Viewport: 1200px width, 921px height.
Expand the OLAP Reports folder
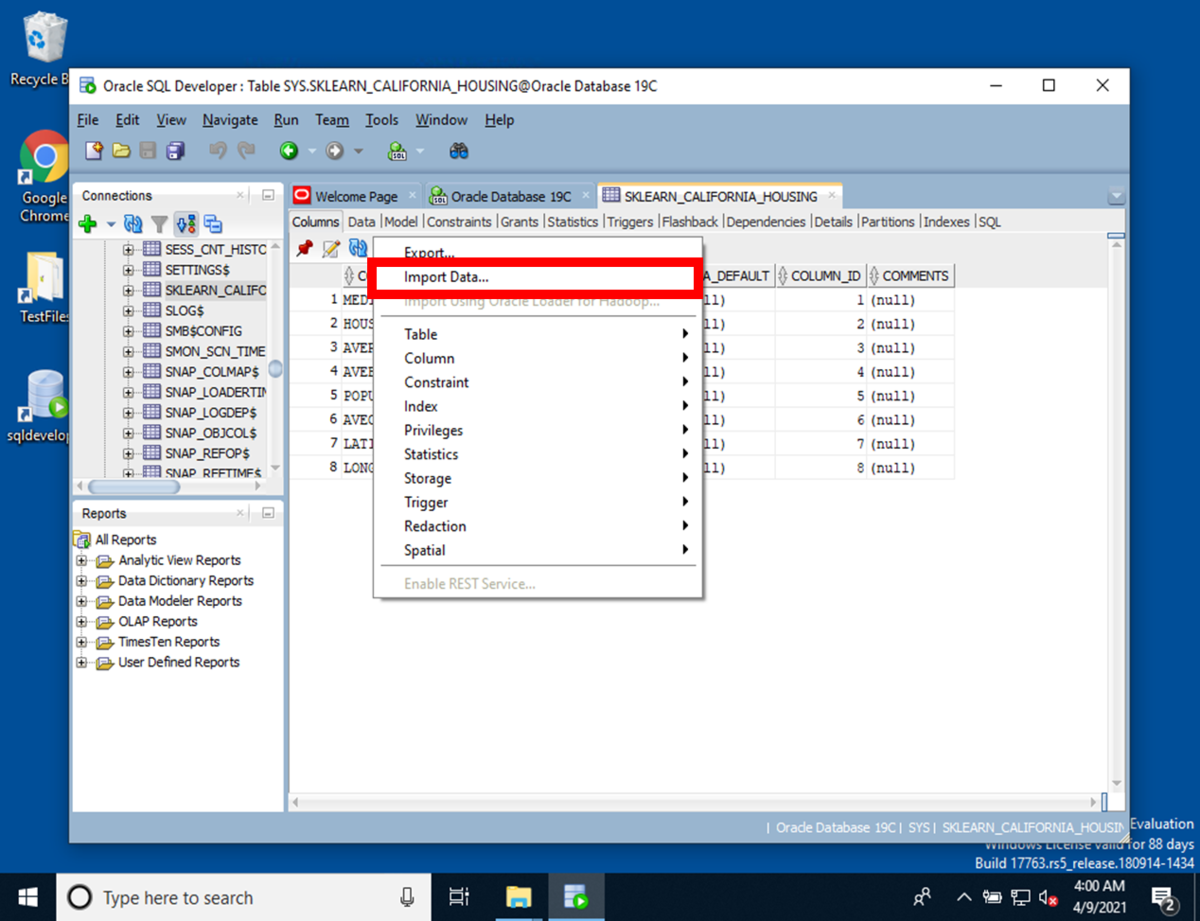83,621
